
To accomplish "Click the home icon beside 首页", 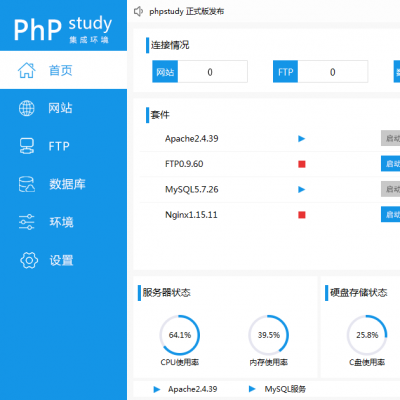I will (27, 70).
